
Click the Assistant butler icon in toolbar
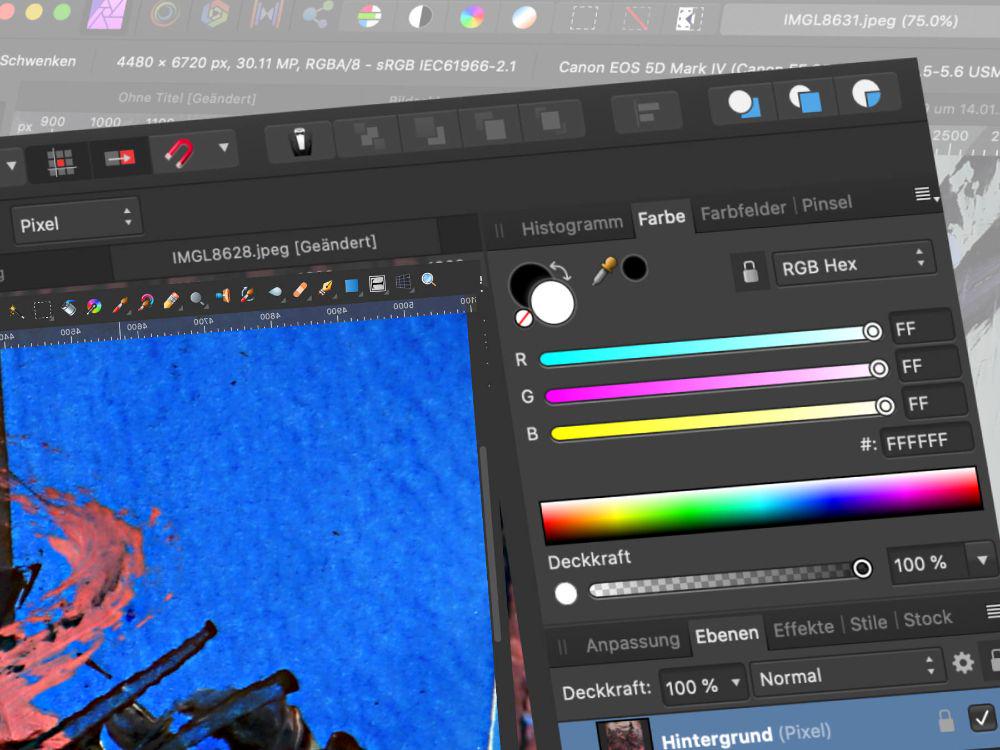301,142
